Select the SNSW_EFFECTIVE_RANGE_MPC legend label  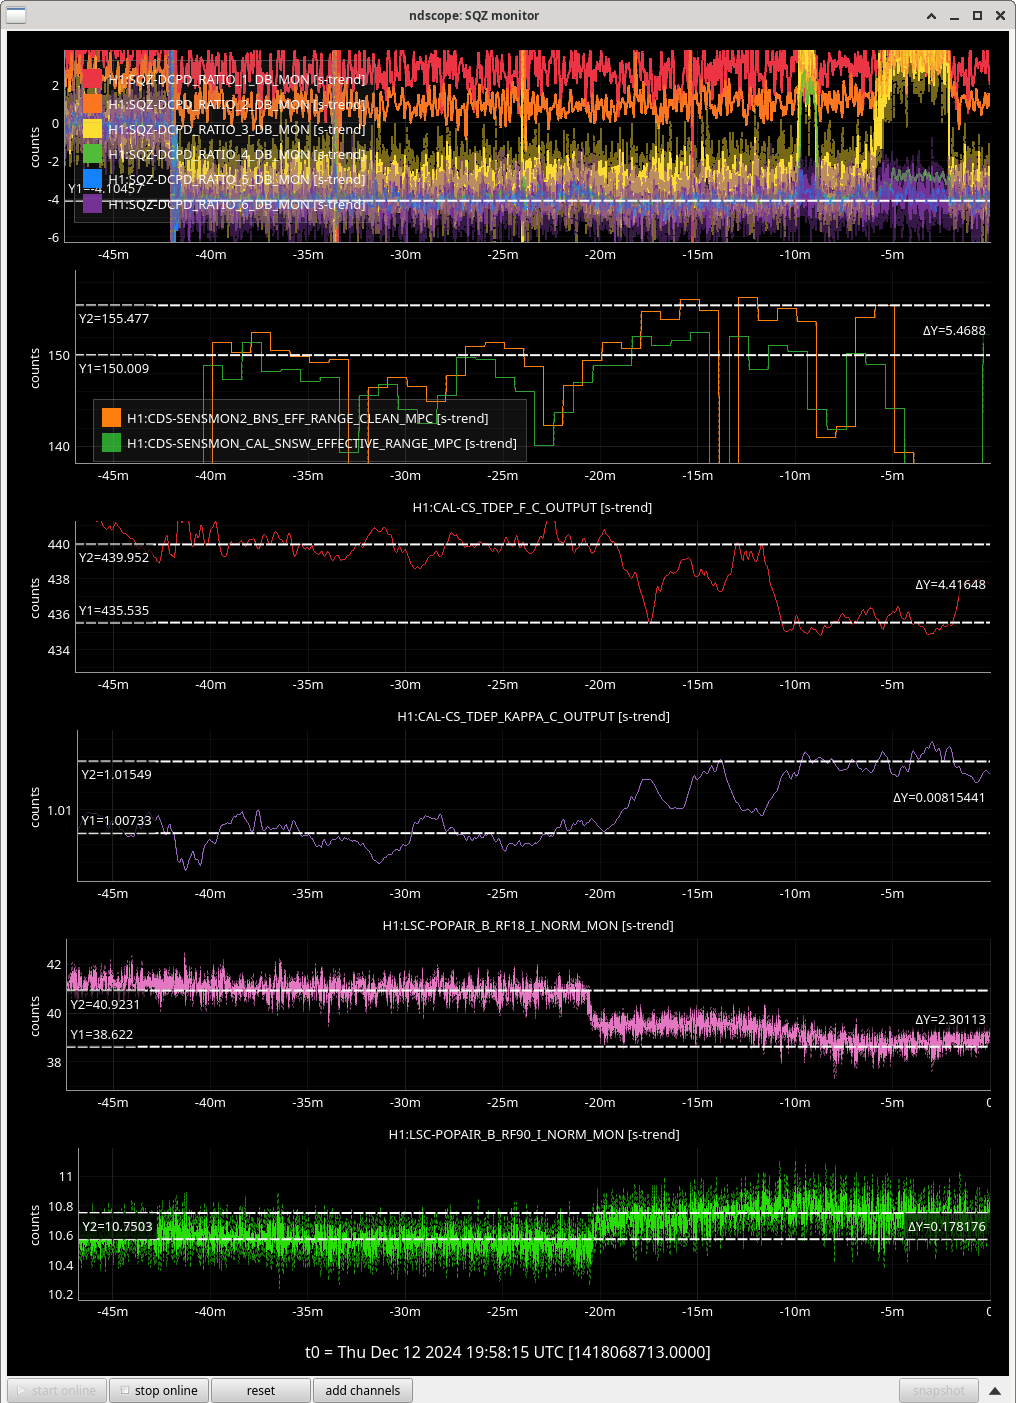[x=322, y=443]
